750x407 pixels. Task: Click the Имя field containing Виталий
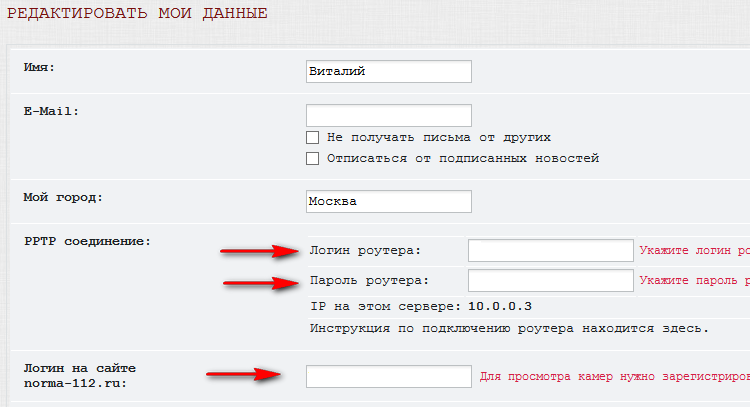pyautogui.click(x=388, y=72)
